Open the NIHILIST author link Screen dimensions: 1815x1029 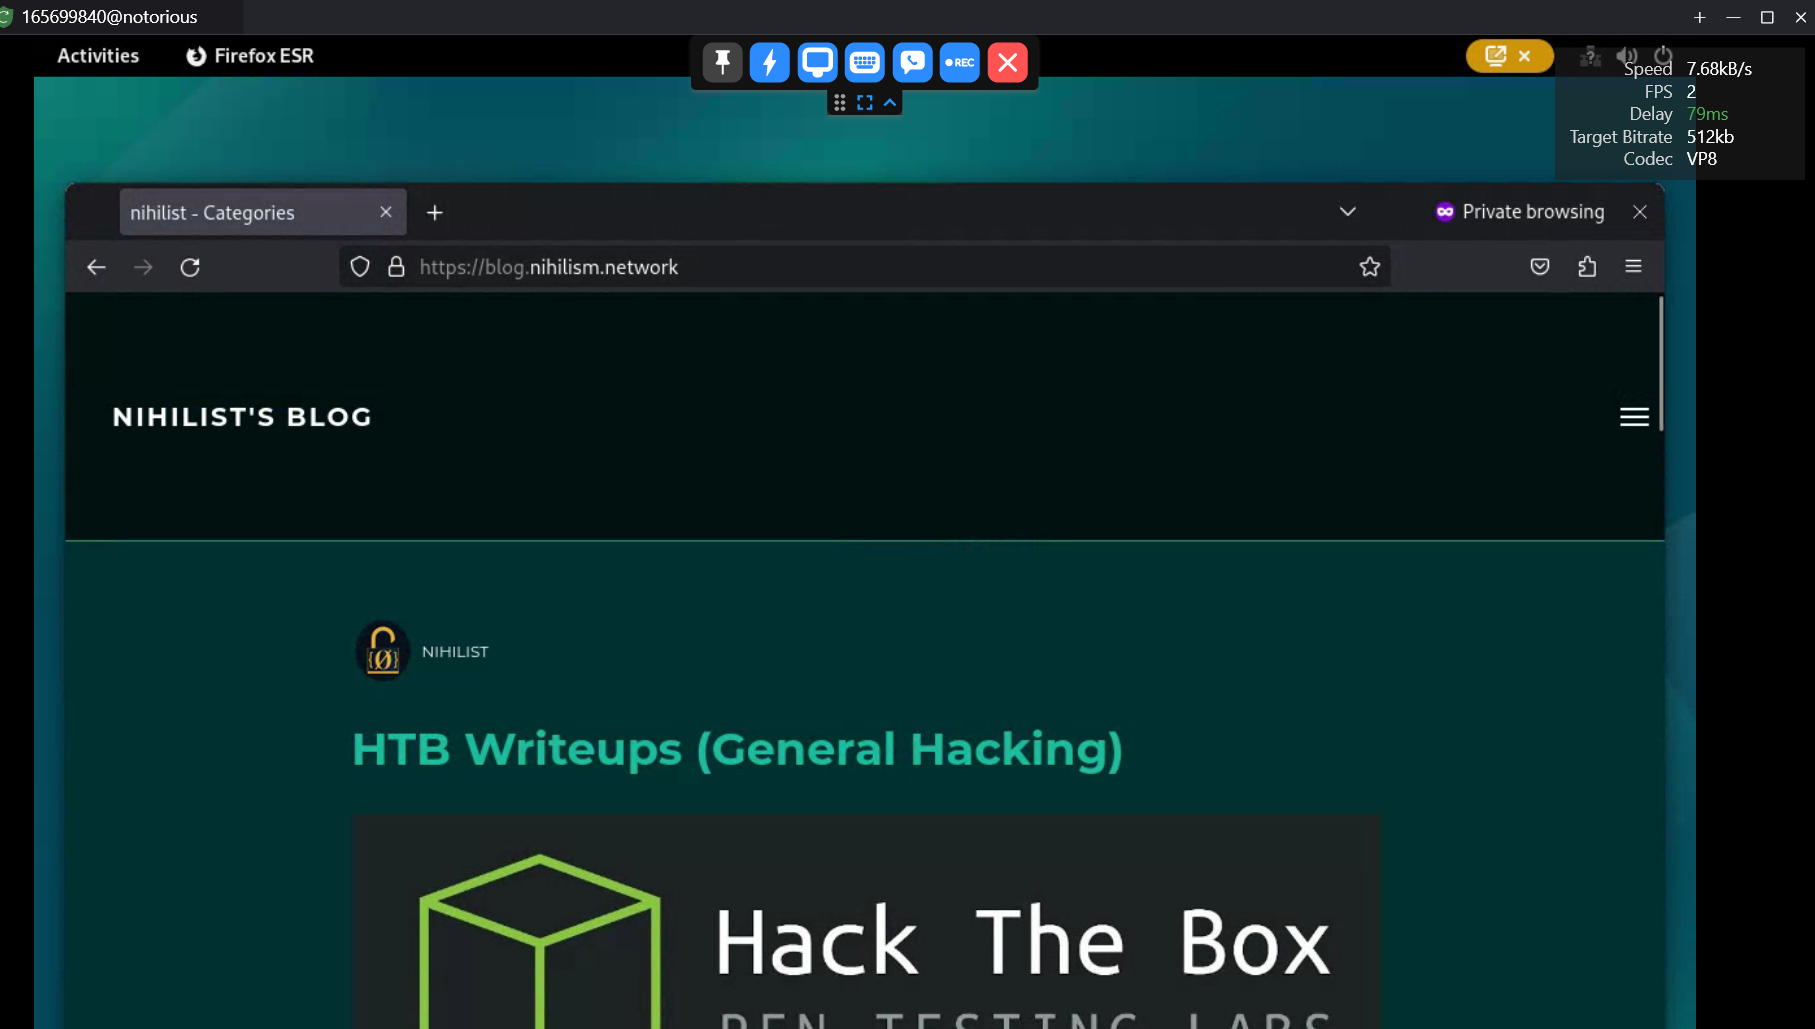455,651
